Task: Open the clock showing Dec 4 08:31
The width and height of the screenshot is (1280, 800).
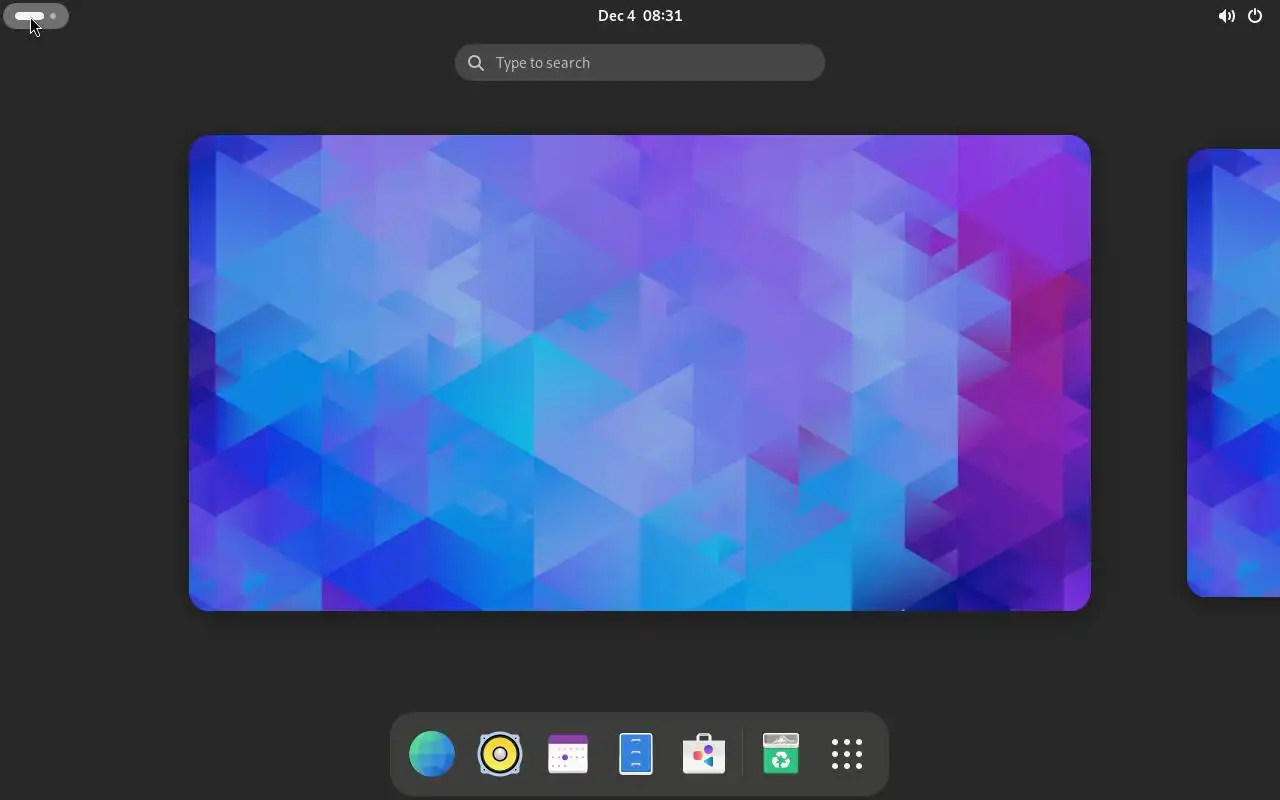Action: click(640, 16)
